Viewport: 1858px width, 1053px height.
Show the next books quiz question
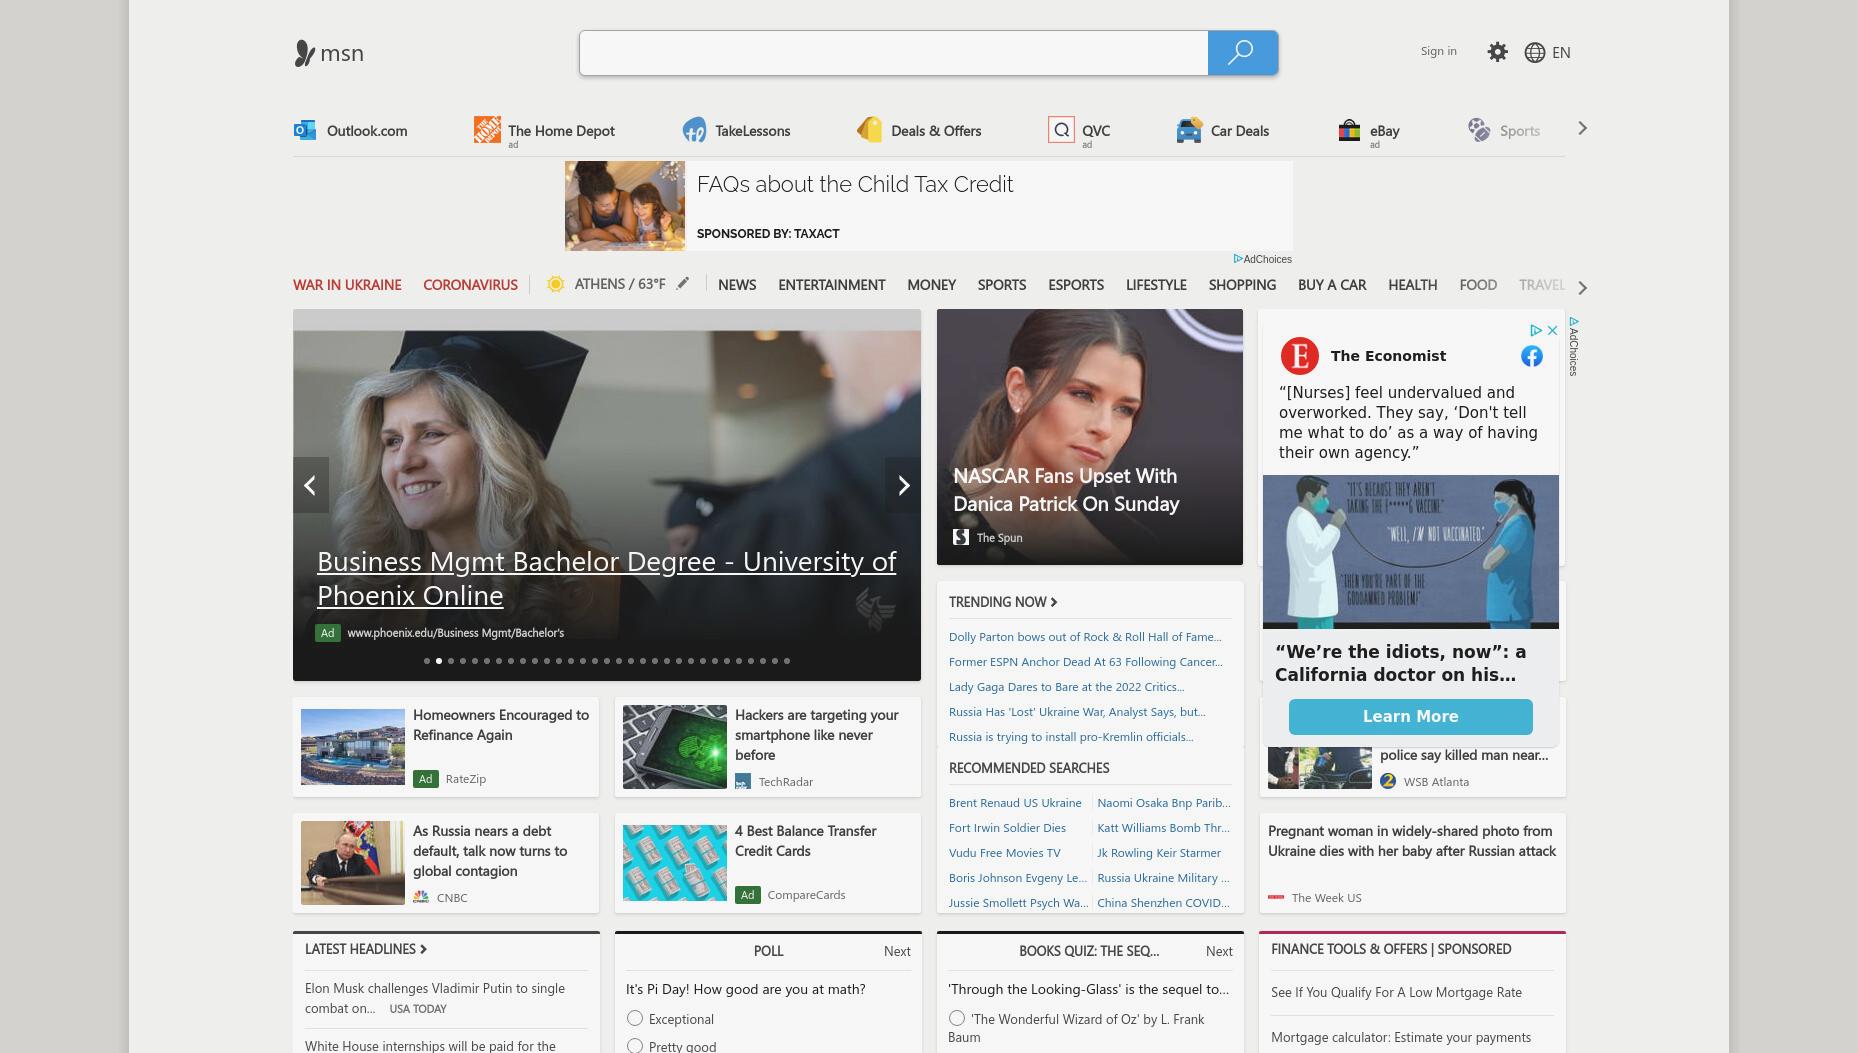click(x=1219, y=951)
